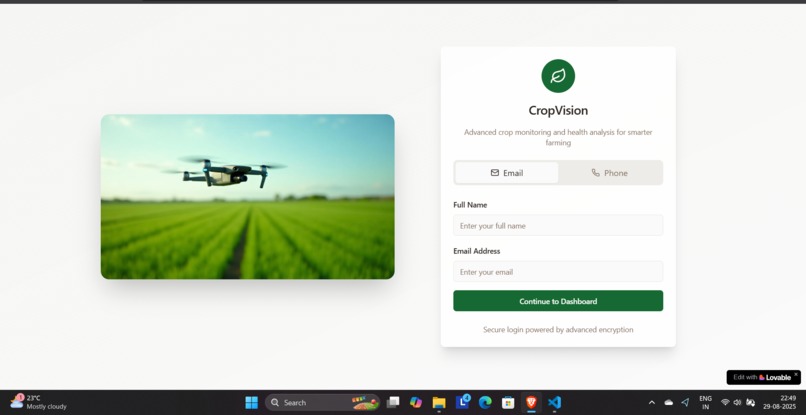The width and height of the screenshot is (806, 415).
Task: Click the volume speaker tray icon
Action: coord(738,403)
